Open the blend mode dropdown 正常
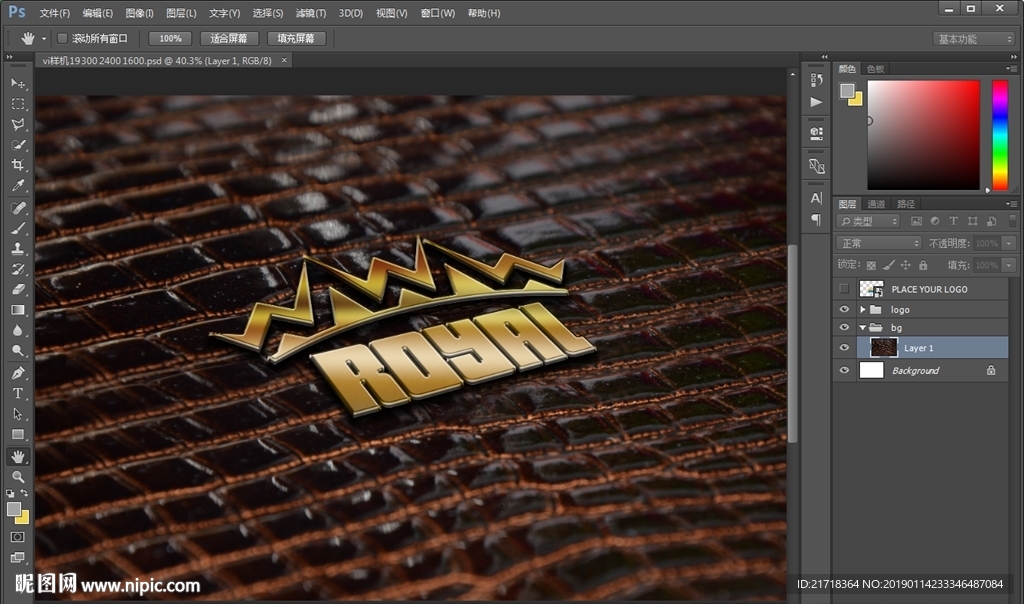This screenshot has width=1024, height=604. (x=879, y=243)
